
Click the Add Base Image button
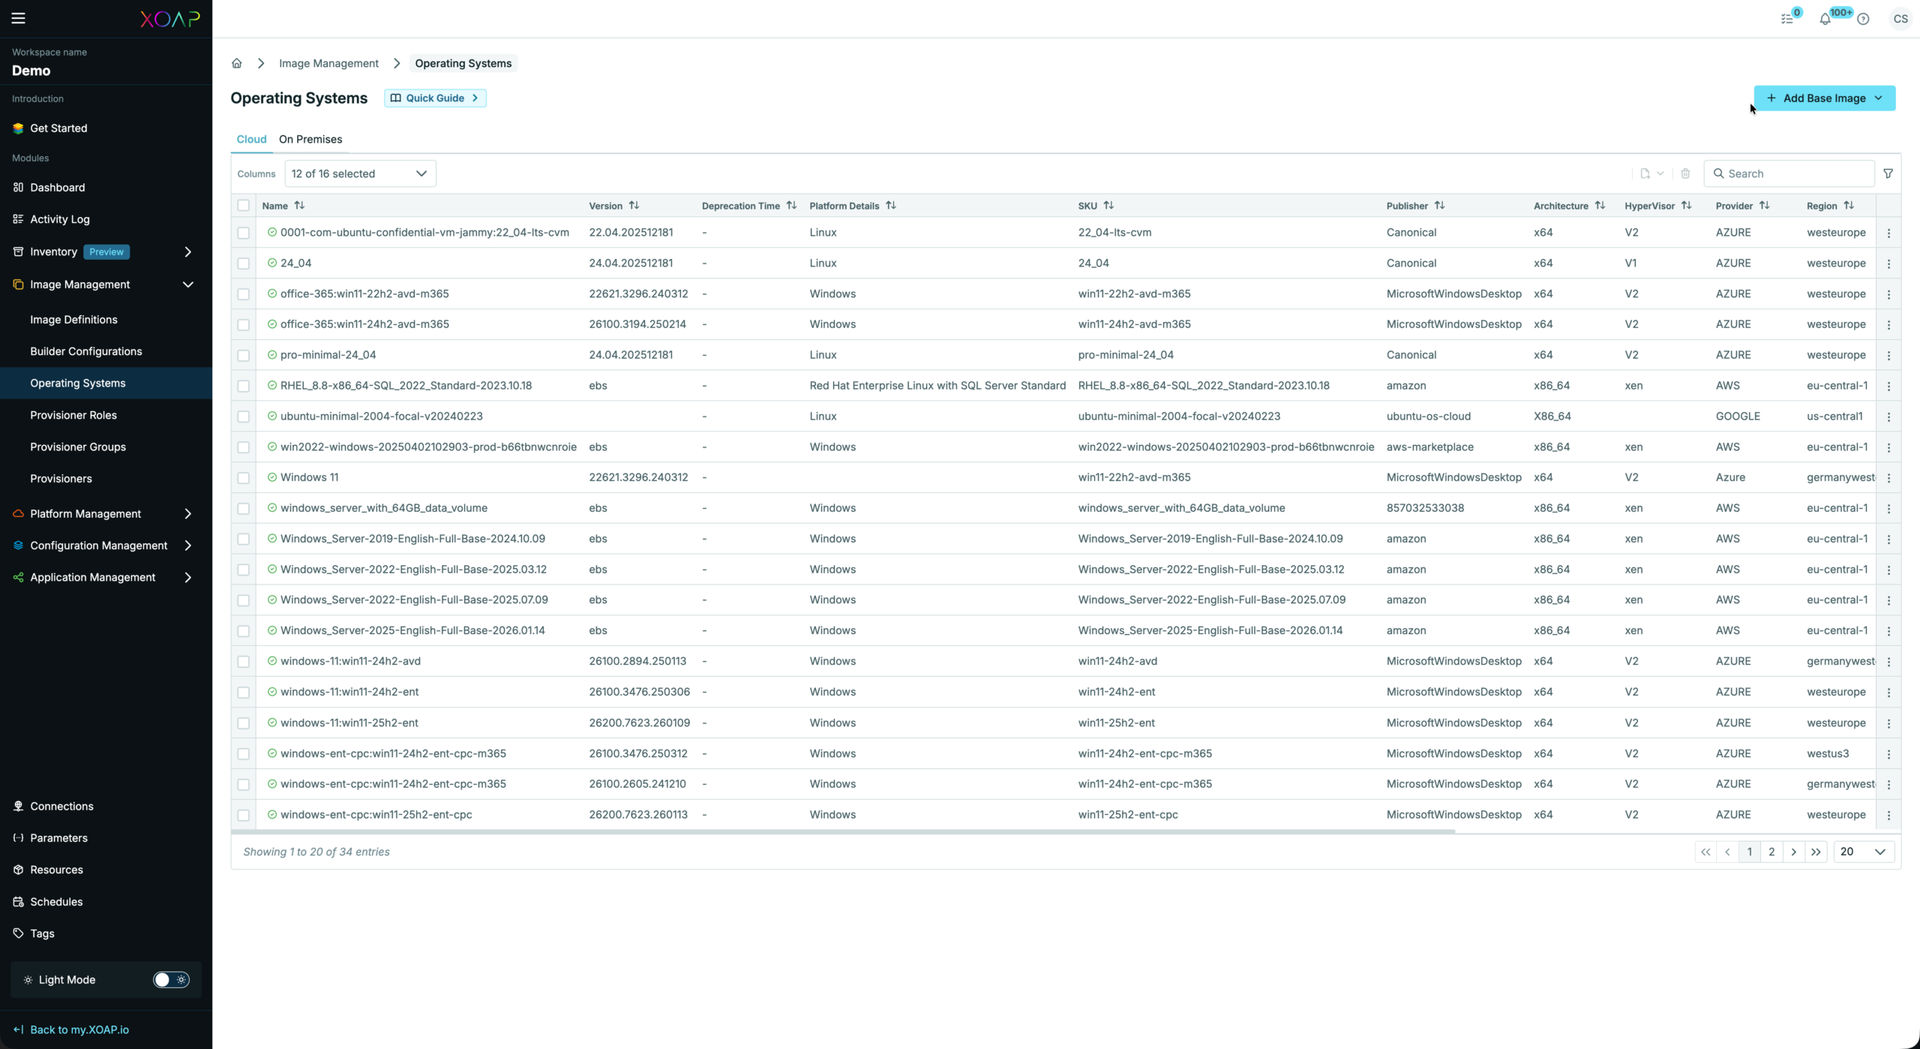pyautogui.click(x=1823, y=98)
